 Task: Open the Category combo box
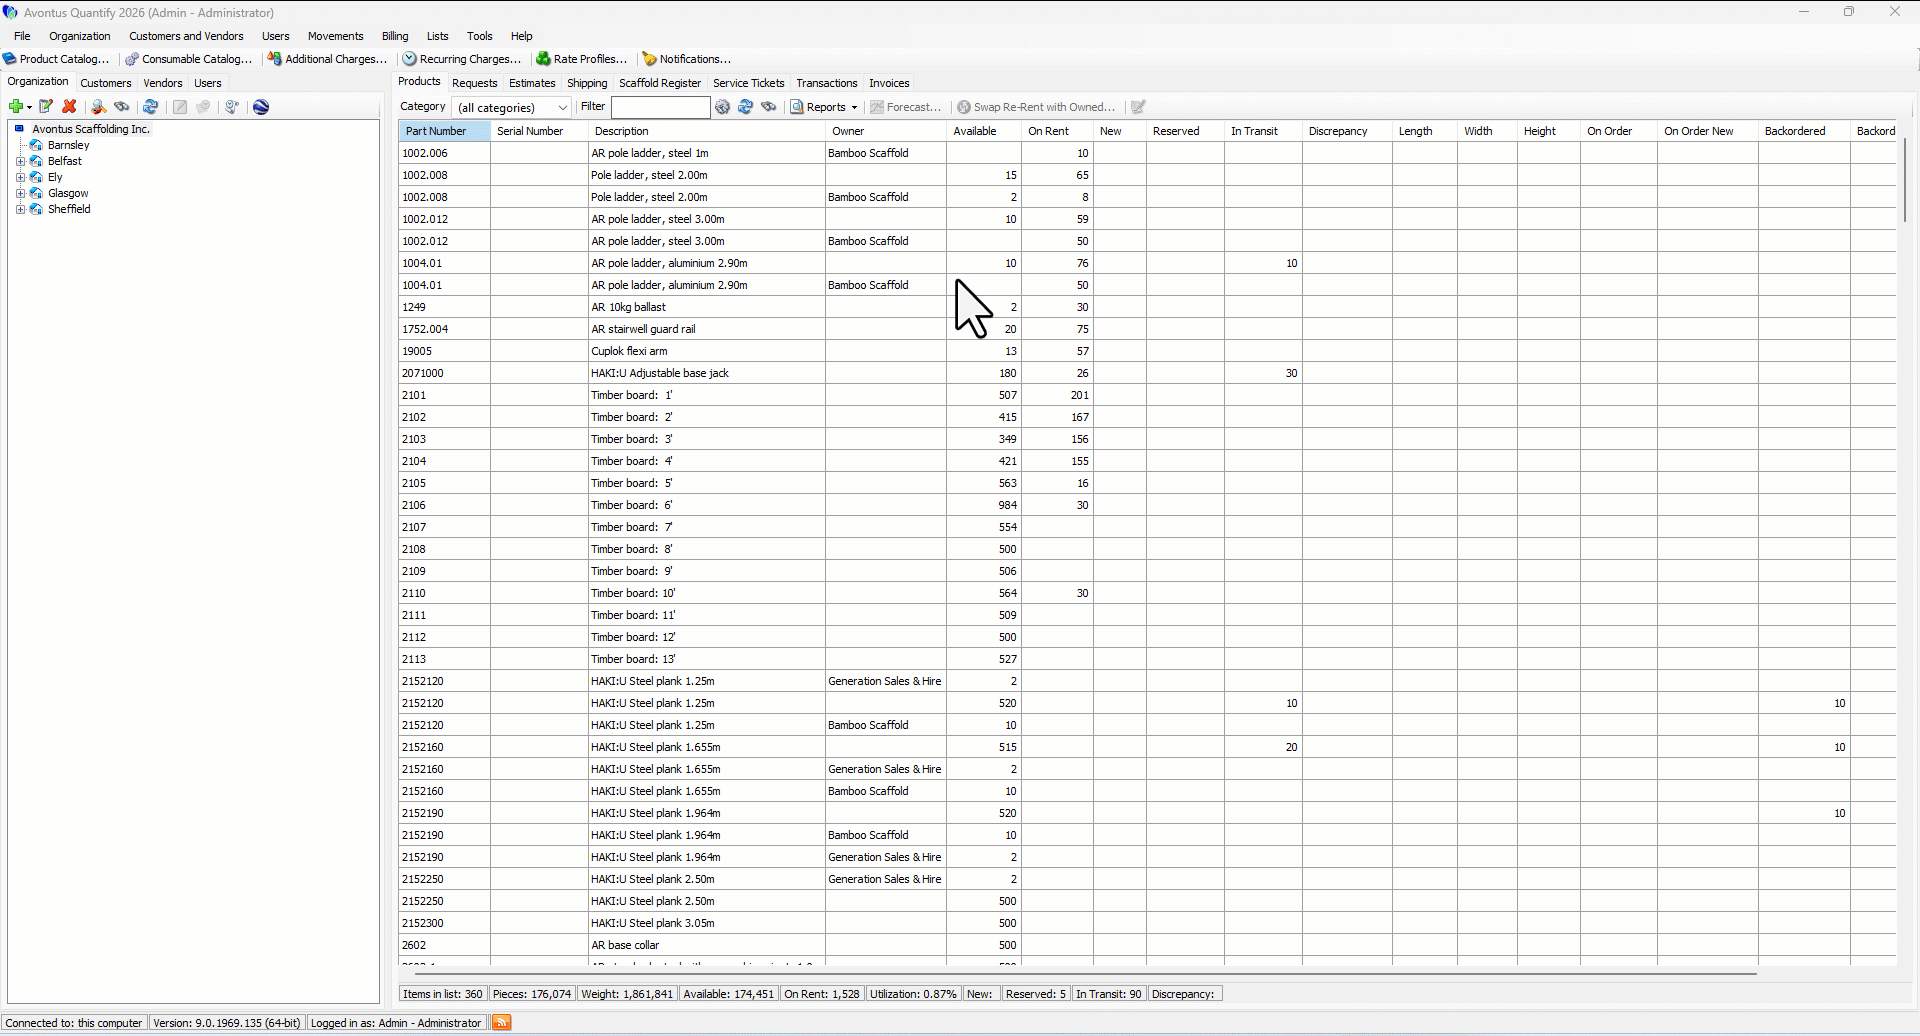click(512, 107)
